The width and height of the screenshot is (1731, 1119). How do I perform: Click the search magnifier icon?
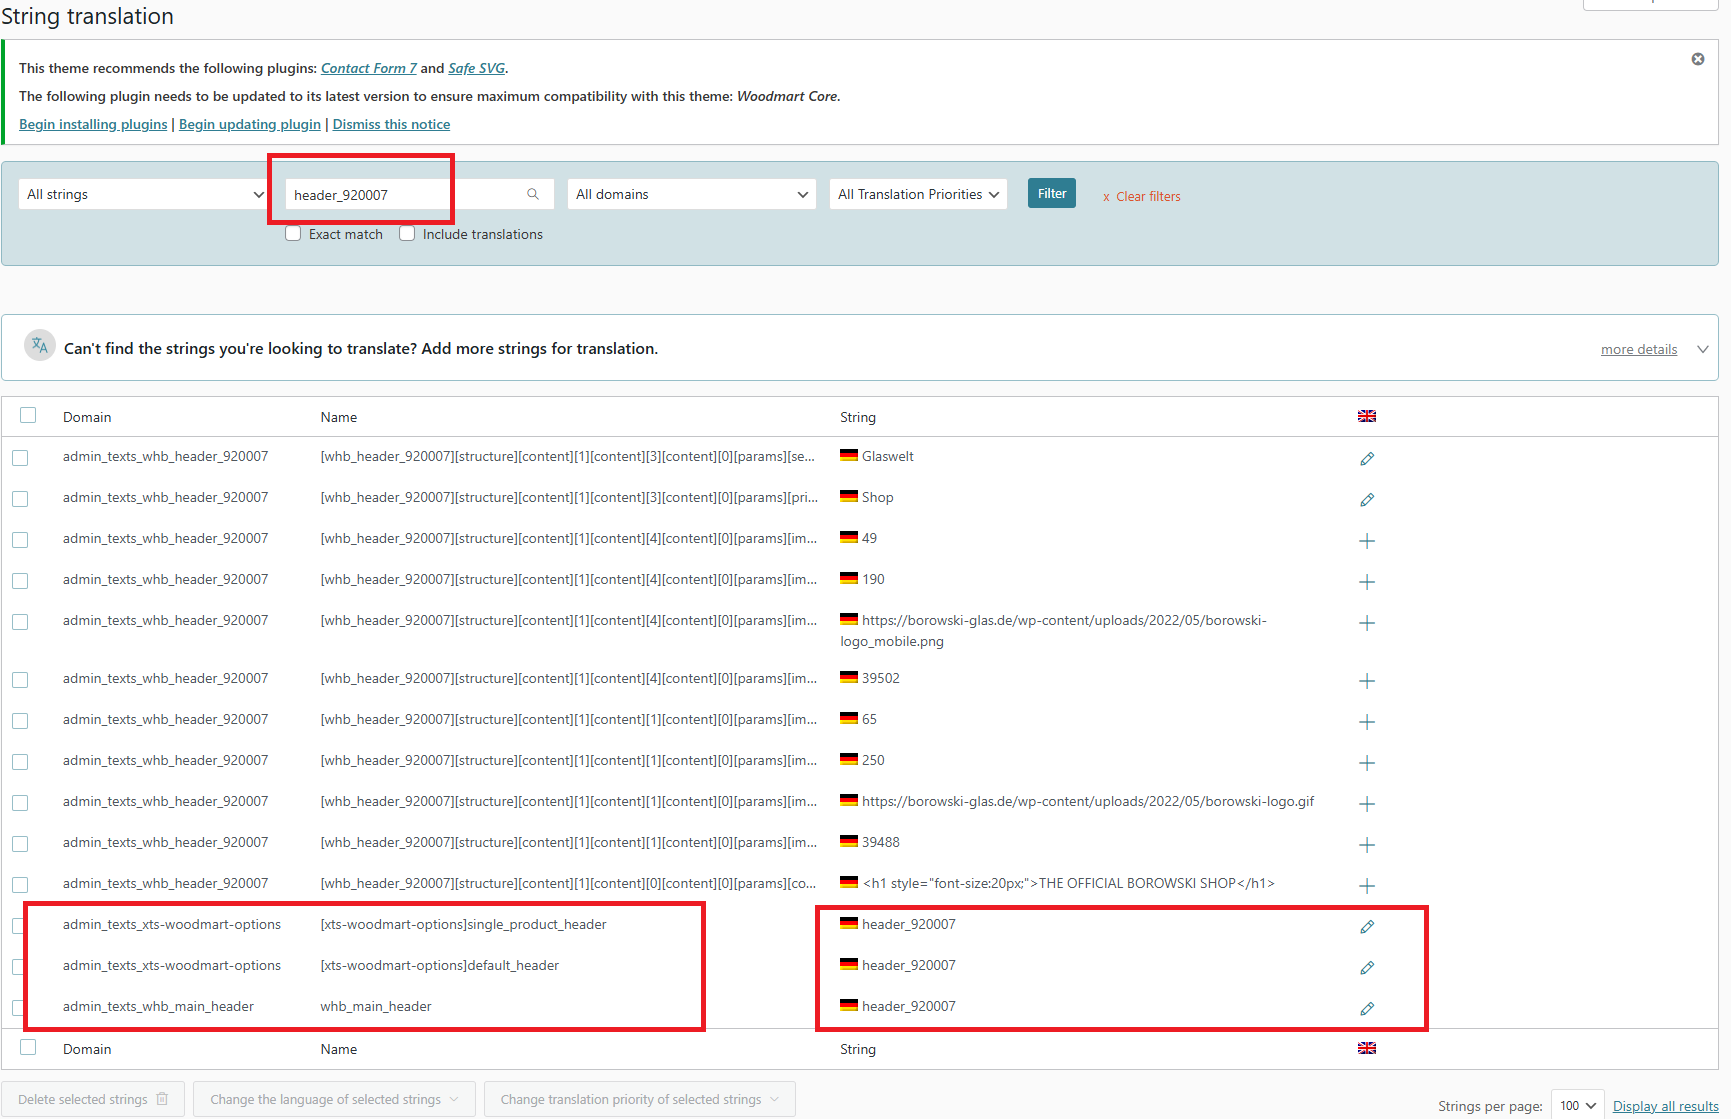click(533, 194)
